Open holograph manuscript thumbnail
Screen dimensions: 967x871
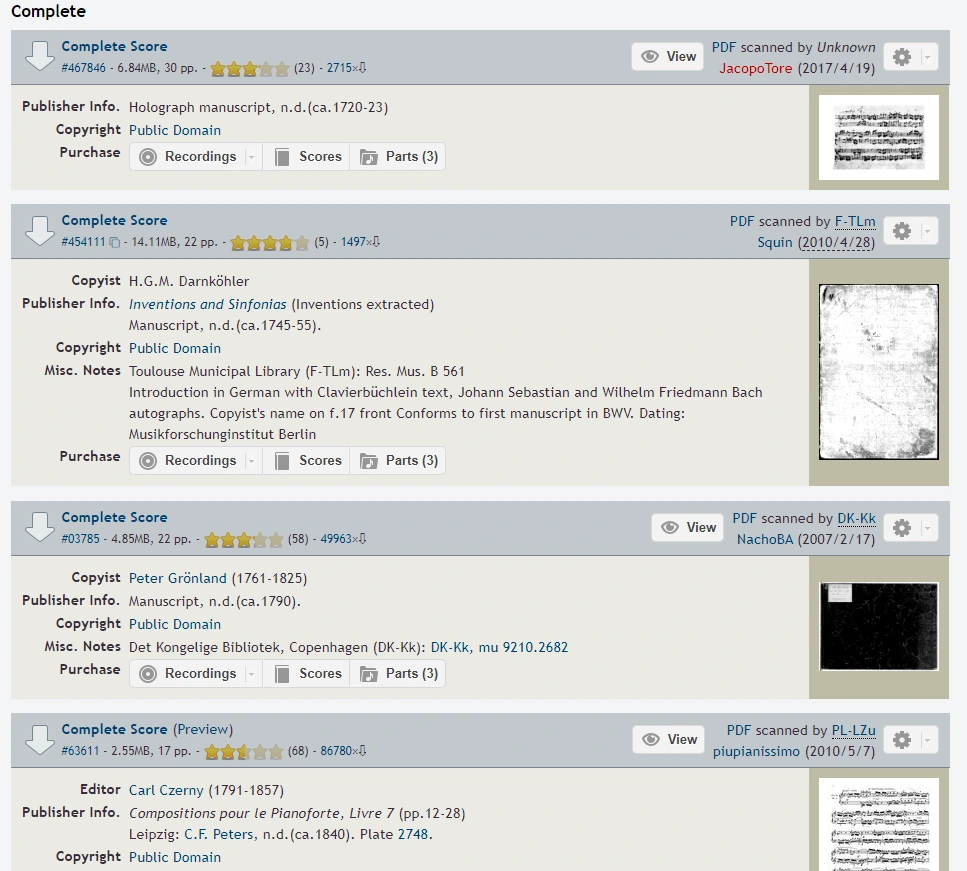pos(878,138)
